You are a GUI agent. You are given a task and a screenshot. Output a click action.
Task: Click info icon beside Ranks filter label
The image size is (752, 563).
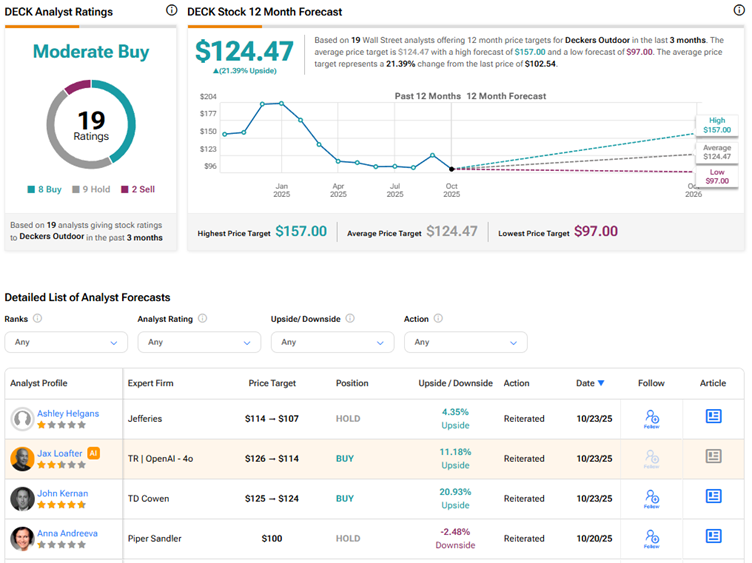37,319
